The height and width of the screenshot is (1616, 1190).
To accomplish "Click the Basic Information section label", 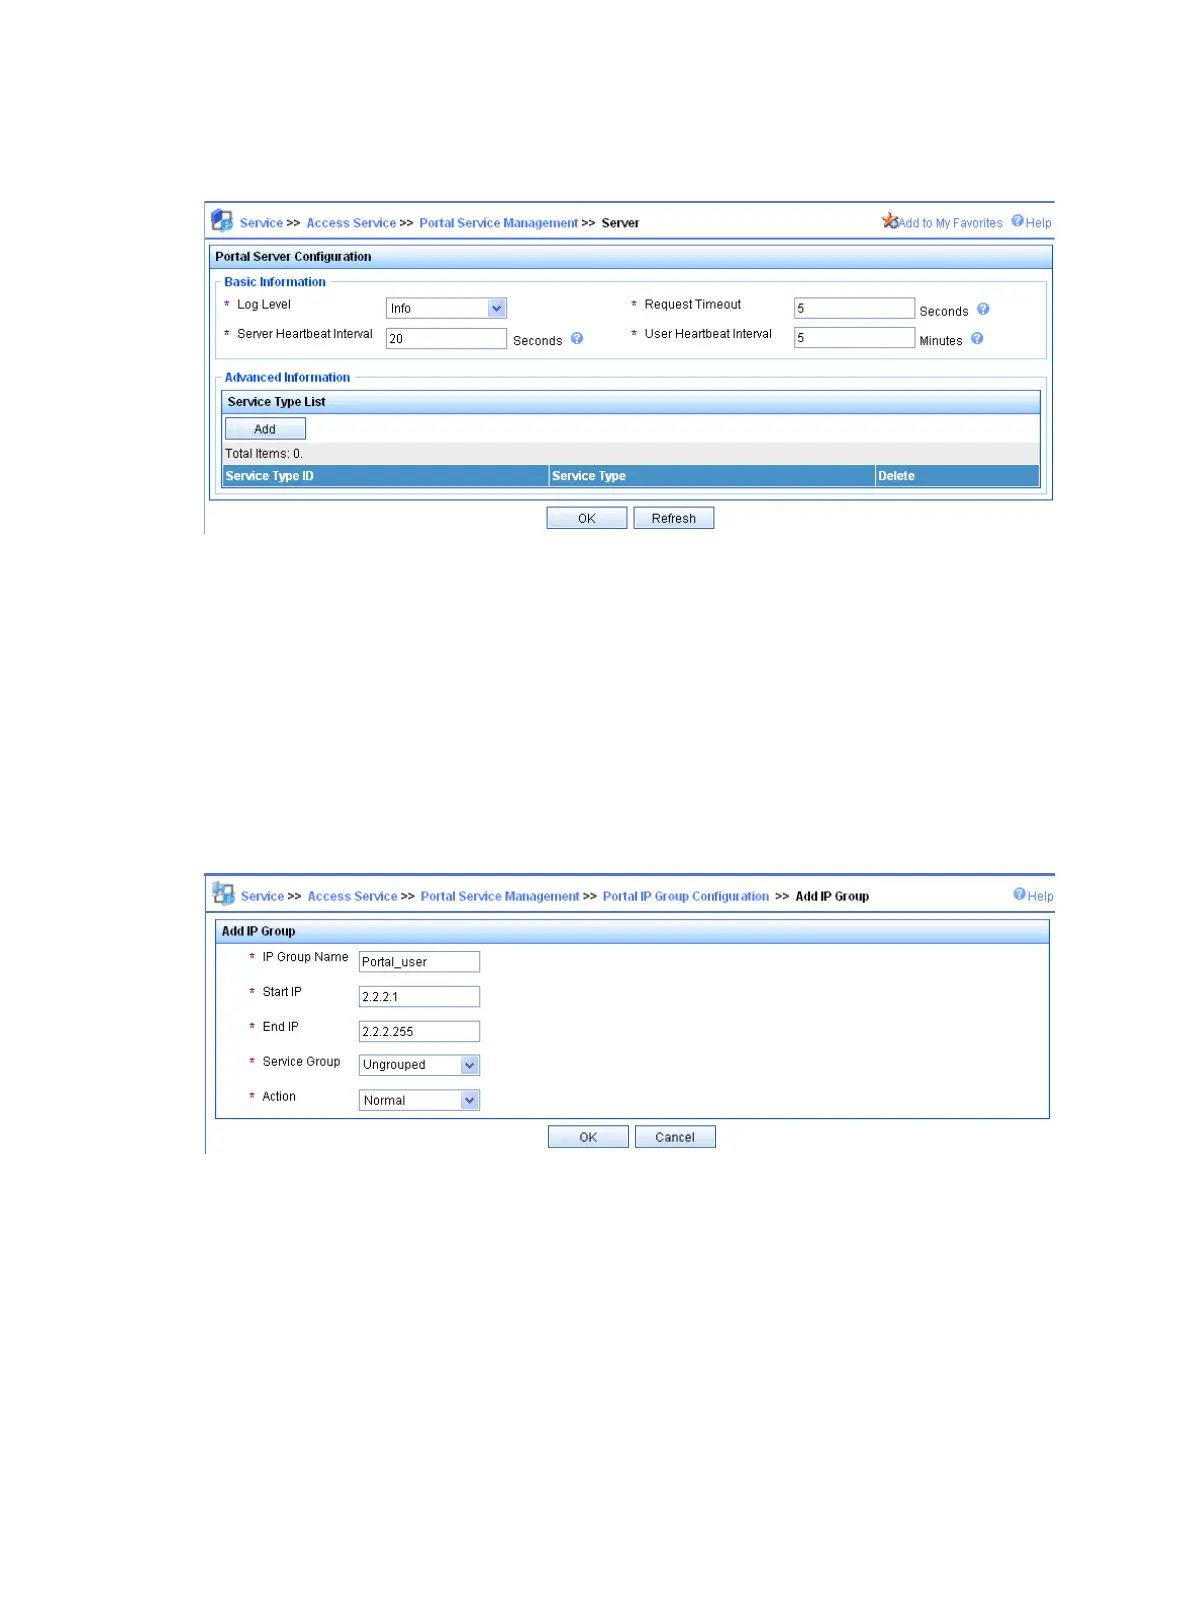I will click(275, 282).
